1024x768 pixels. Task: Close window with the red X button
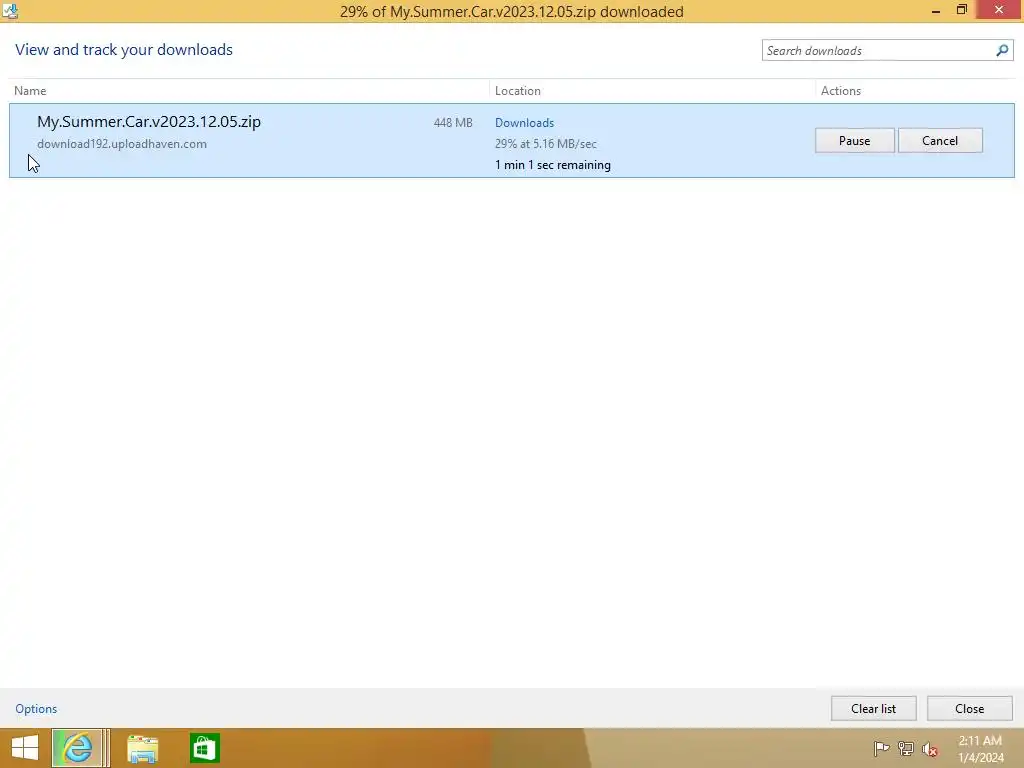[x=999, y=10]
